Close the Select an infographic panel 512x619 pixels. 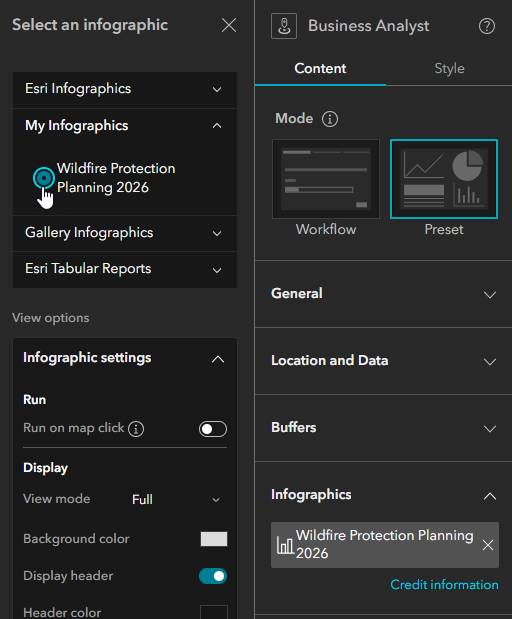(x=229, y=25)
